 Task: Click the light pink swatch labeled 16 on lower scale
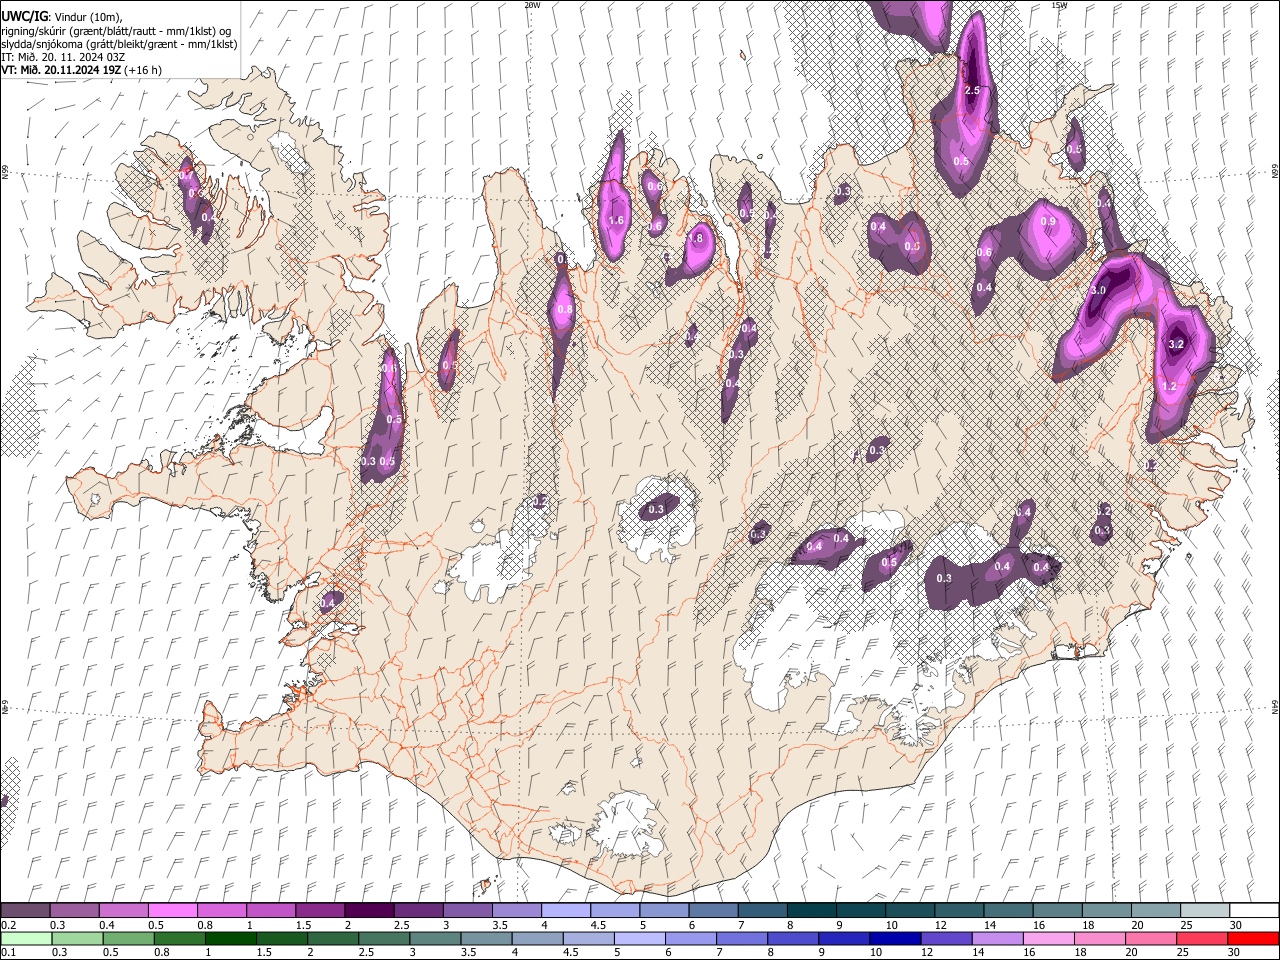click(1049, 939)
